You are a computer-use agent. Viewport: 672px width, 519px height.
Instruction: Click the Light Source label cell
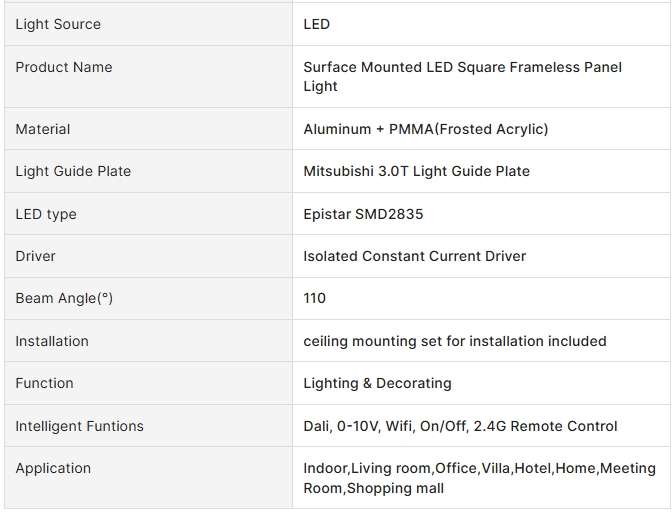(x=148, y=24)
